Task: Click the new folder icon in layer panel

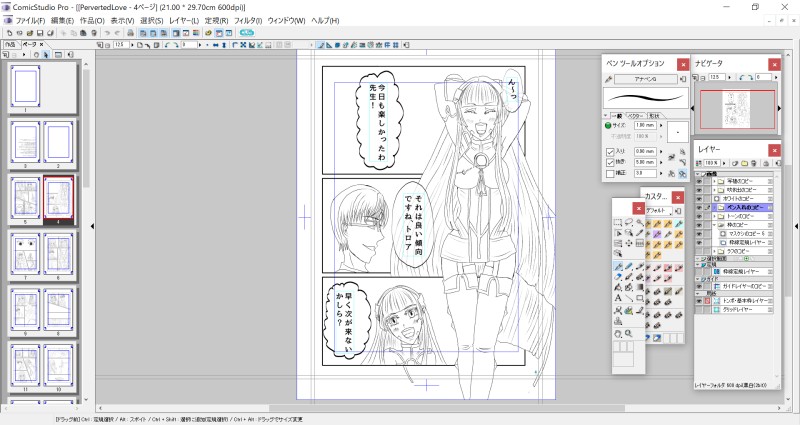Action: point(744,163)
